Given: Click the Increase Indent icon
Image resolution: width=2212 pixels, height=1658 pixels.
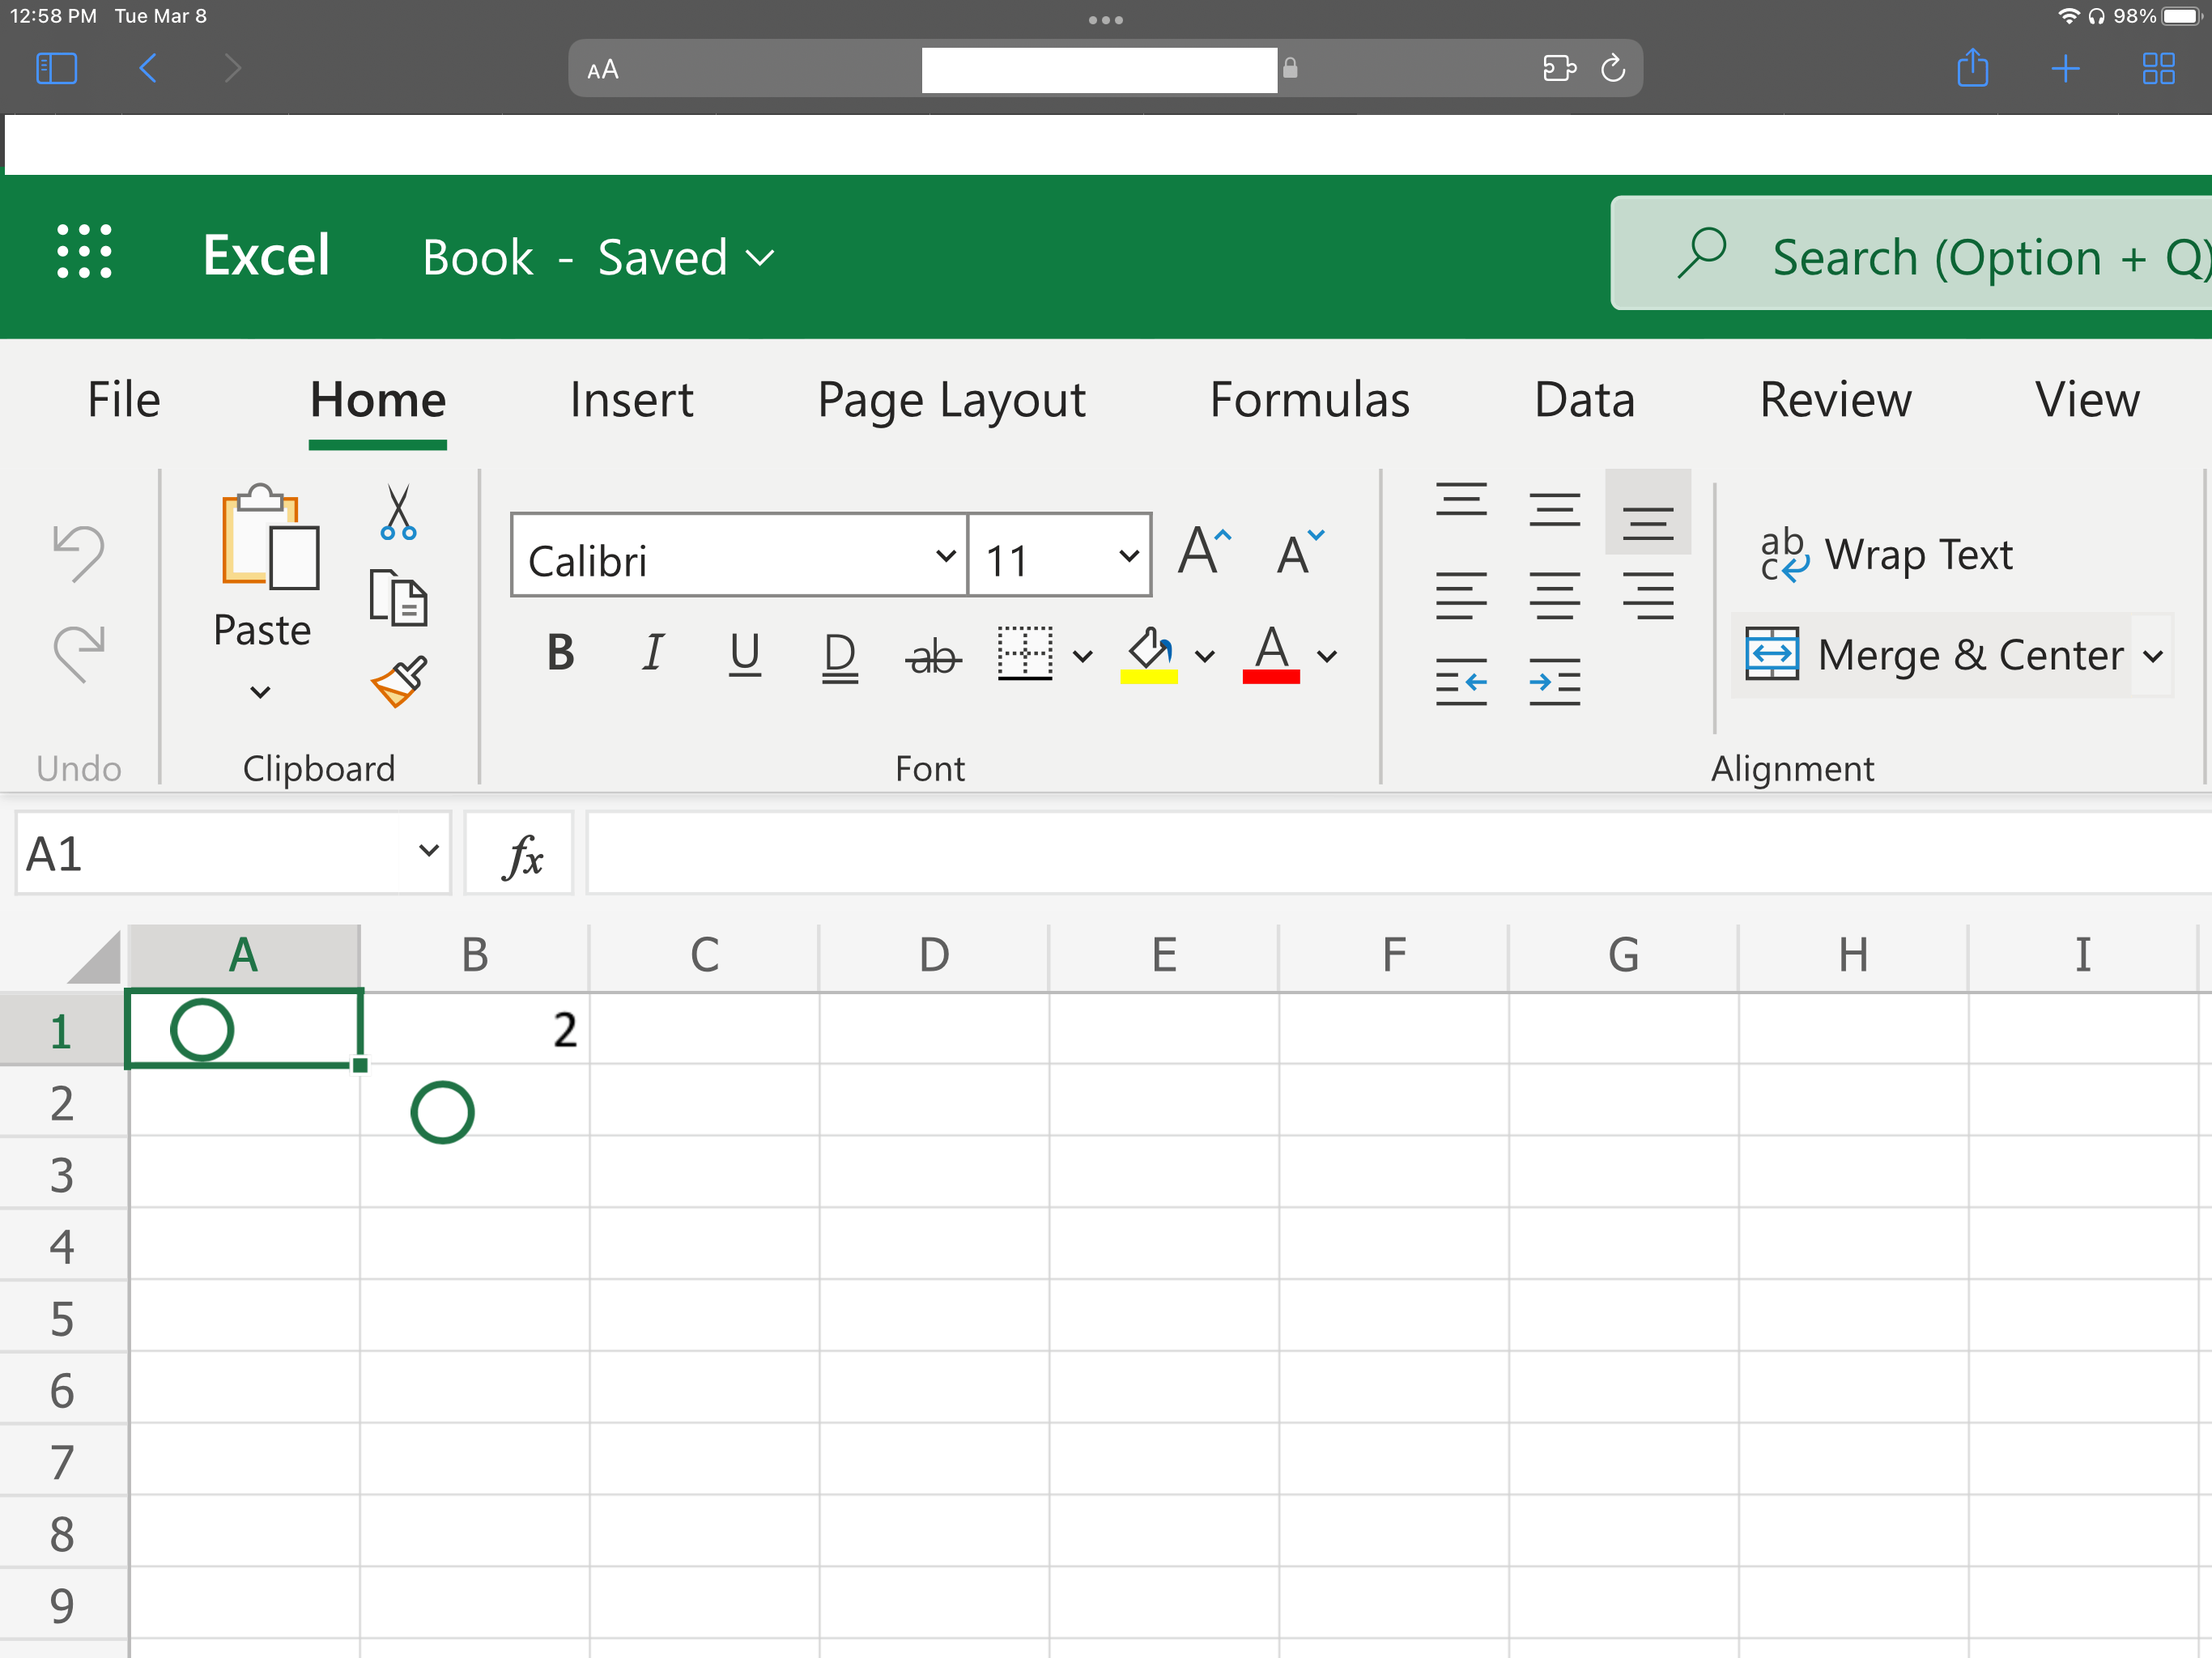Looking at the screenshot, I should 1554,682.
